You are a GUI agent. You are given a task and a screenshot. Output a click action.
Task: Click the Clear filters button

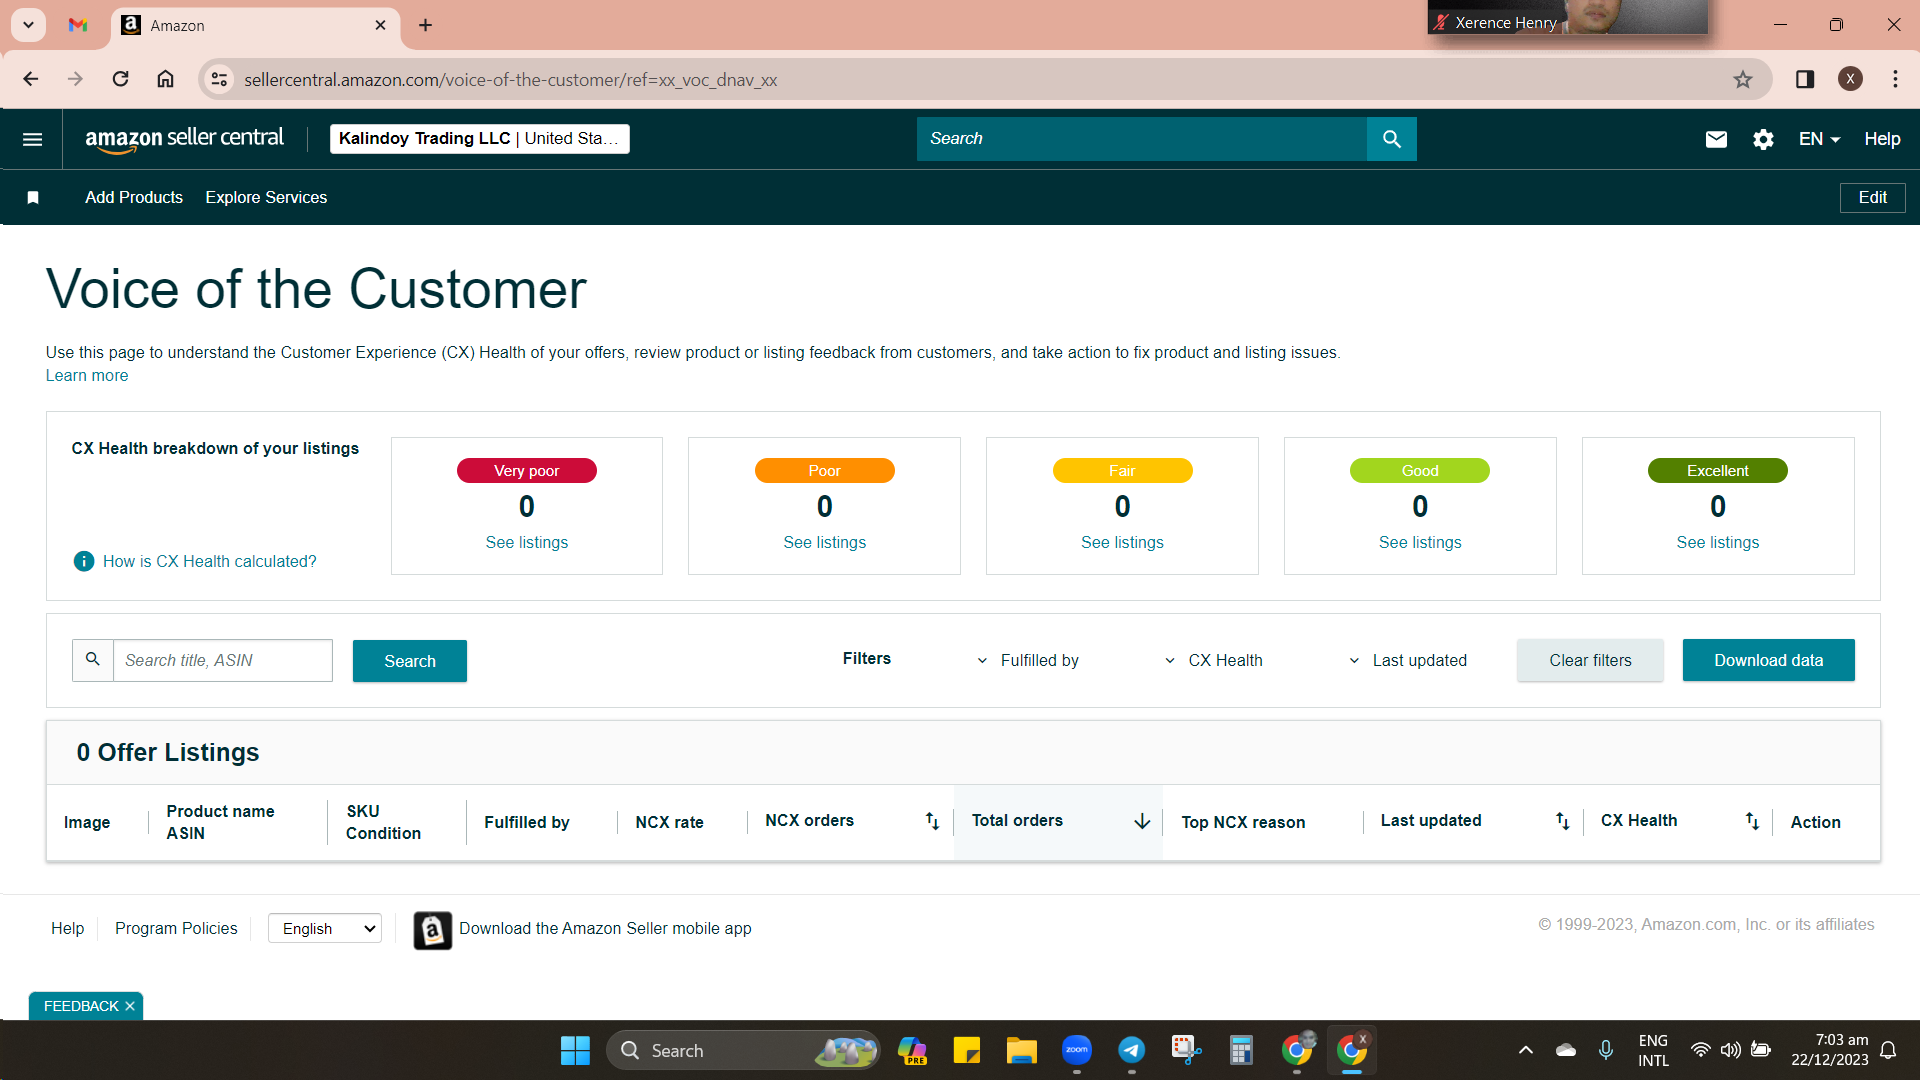pos(1590,660)
